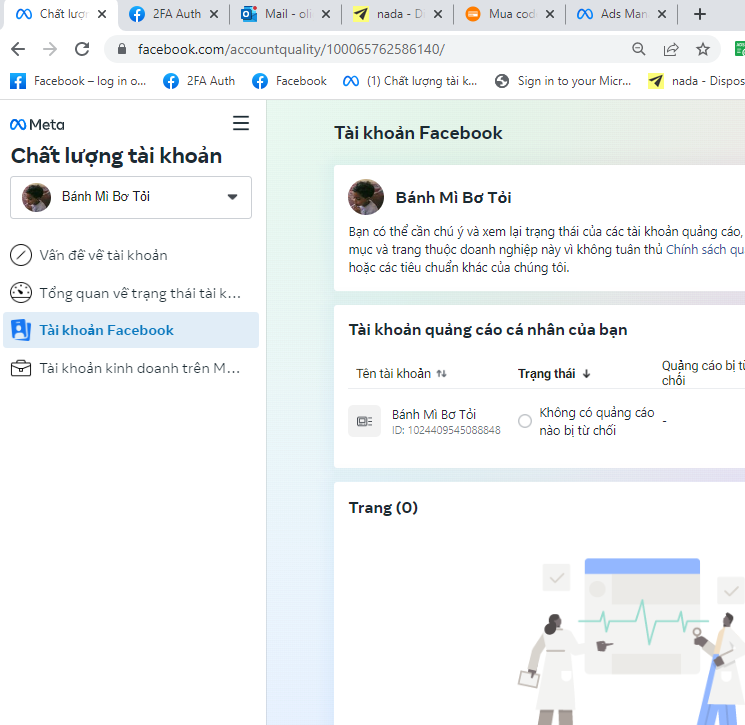This screenshot has width=745, height=725.
Task: Close the Mail tab
Action: (326, 14)
